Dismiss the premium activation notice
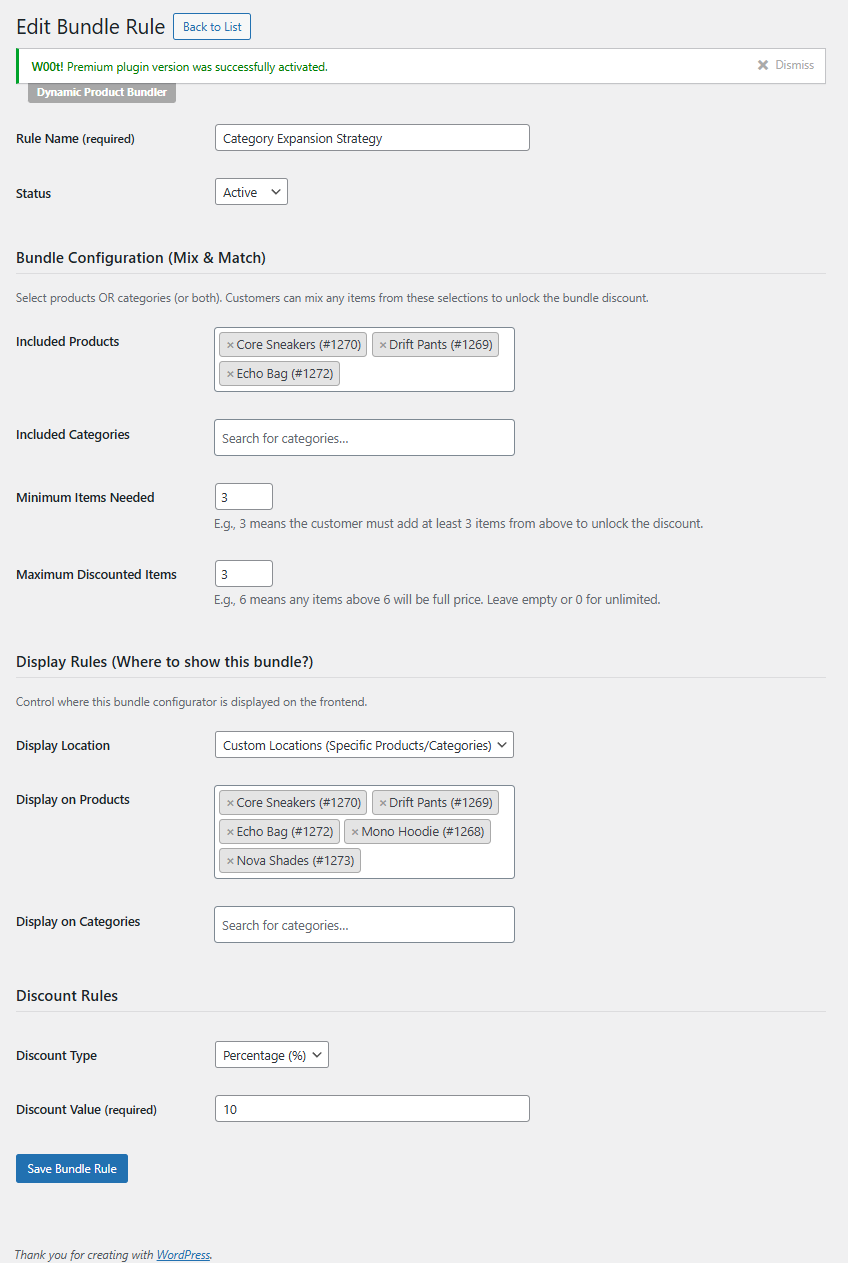848x1263 pixels. (786, 65)
